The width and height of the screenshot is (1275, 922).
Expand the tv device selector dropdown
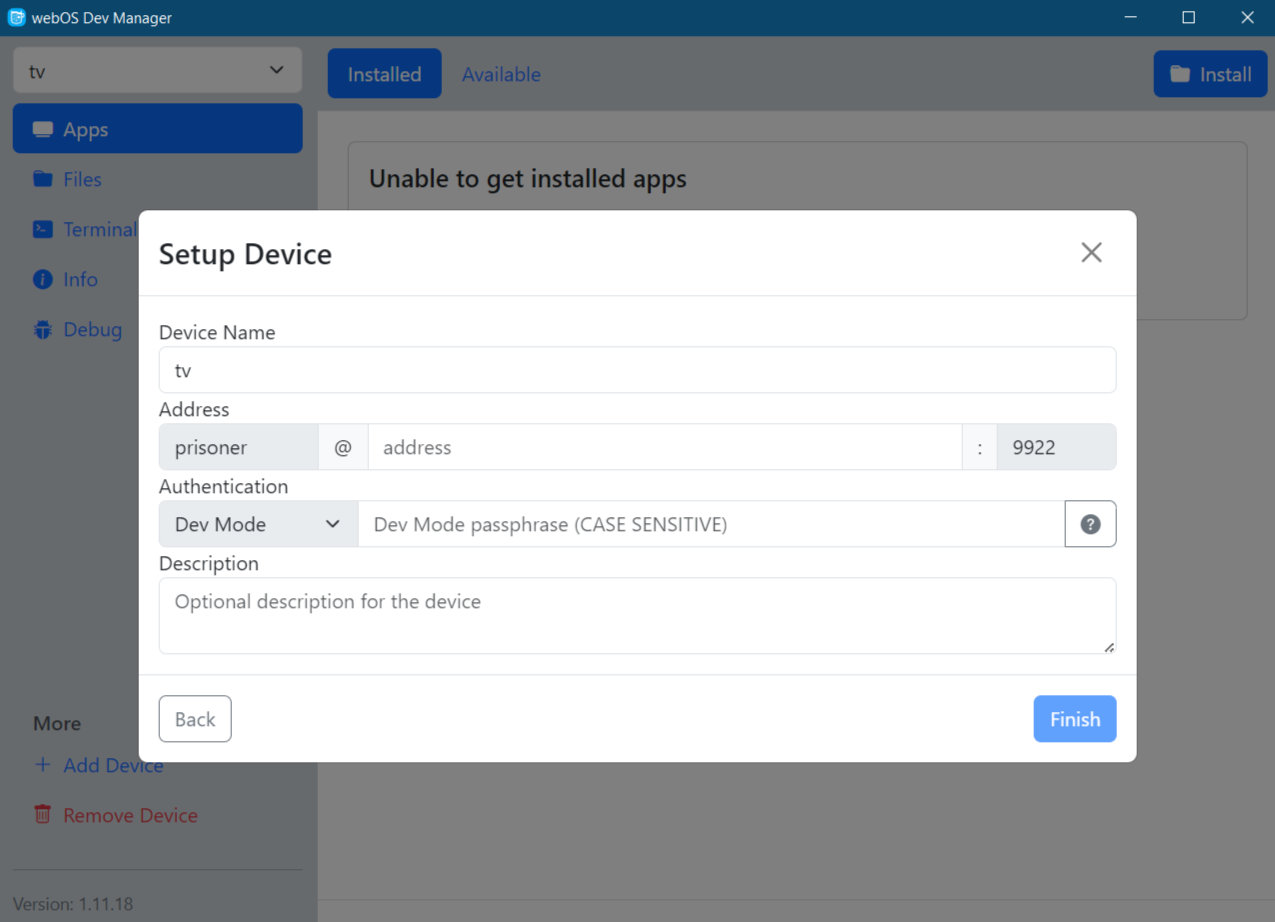(x=157, y=71)
